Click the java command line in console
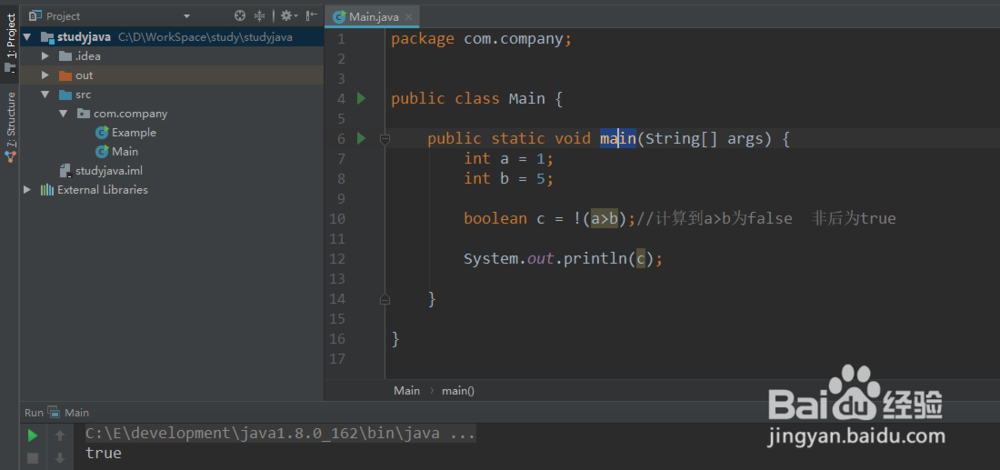Screen dimensions: 1000x470 tap(280, 434)
